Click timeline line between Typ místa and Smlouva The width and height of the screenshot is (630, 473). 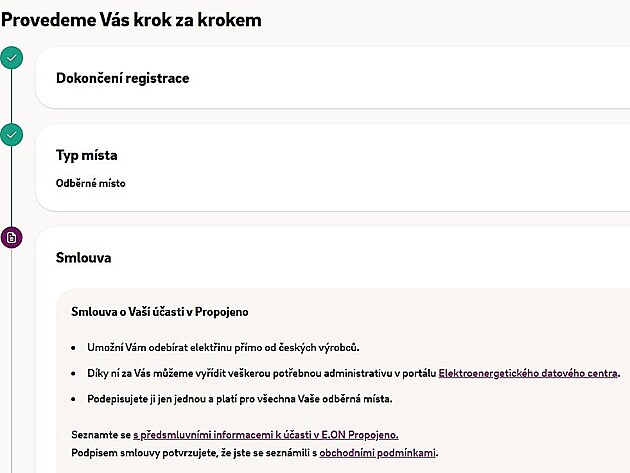pos(11,187)
